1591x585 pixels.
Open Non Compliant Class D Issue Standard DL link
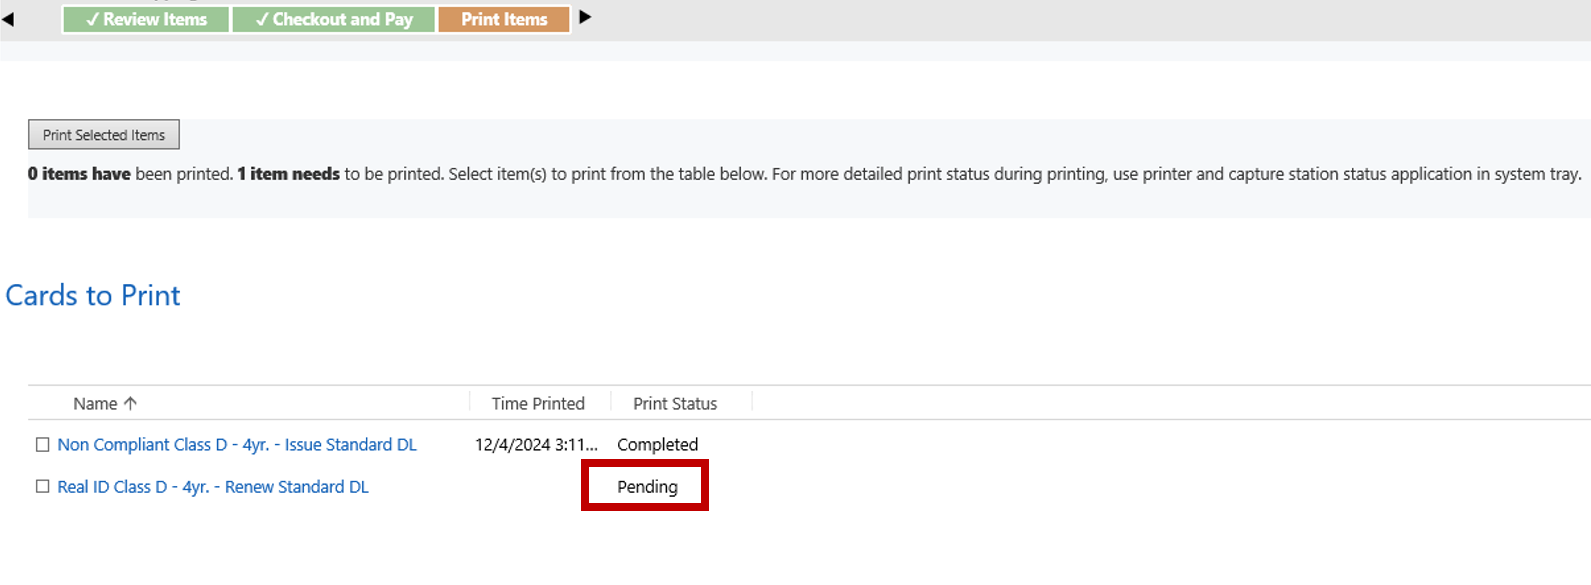(x=237, y=445)
